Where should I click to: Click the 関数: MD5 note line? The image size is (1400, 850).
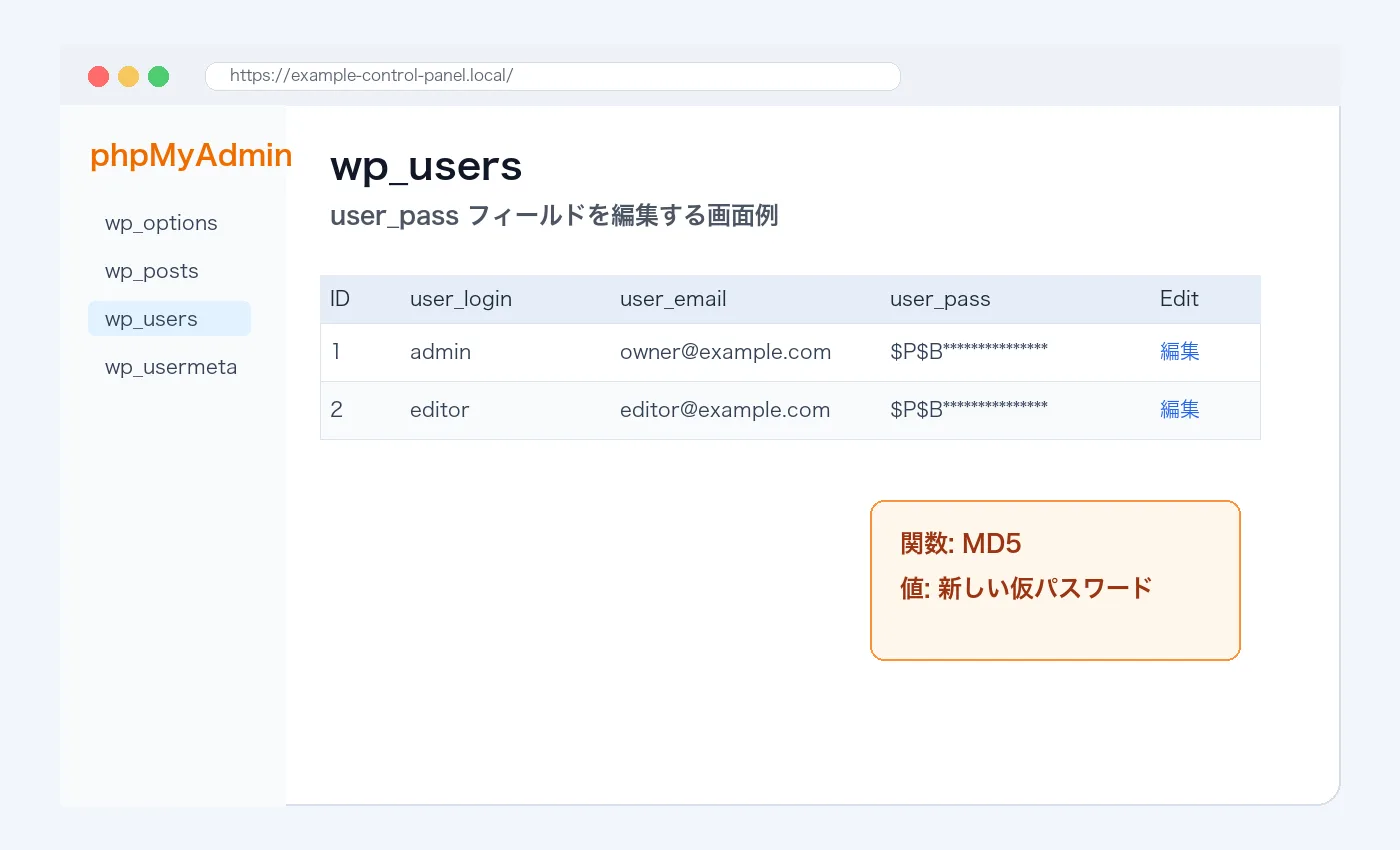coord(960,544)
